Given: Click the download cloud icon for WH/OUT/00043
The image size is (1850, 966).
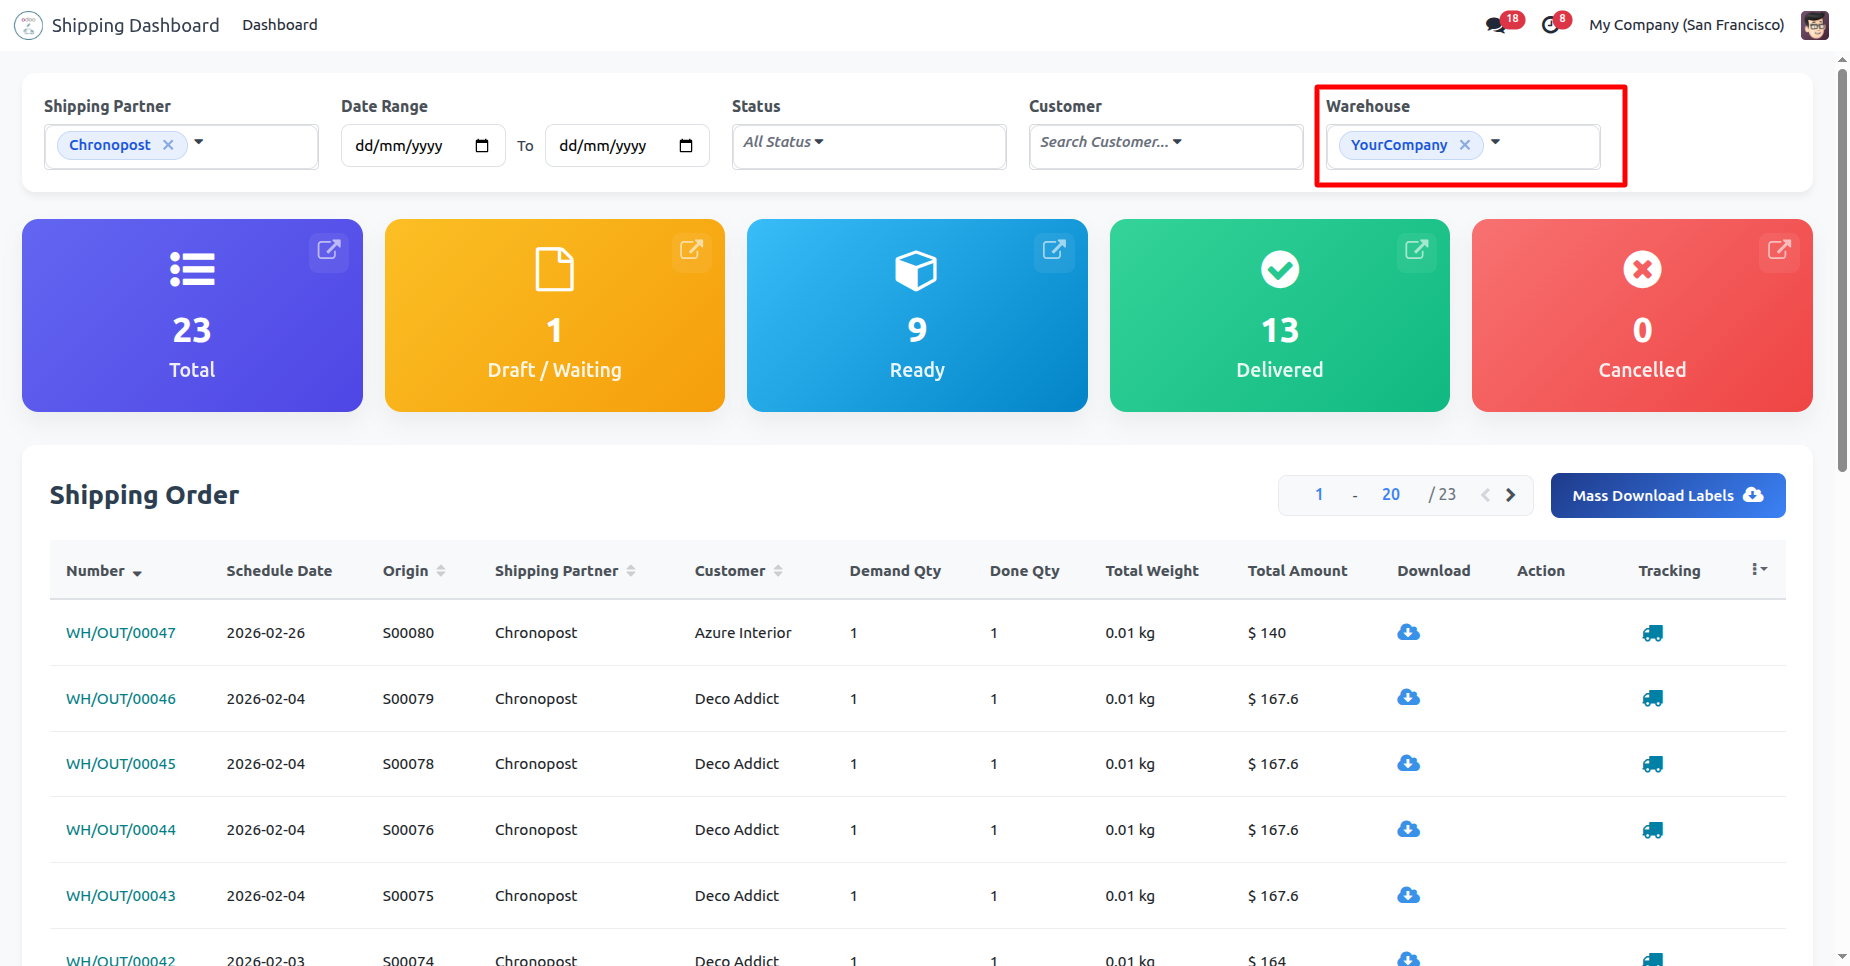Looking at the screenshot, I should pos(1408,895).
